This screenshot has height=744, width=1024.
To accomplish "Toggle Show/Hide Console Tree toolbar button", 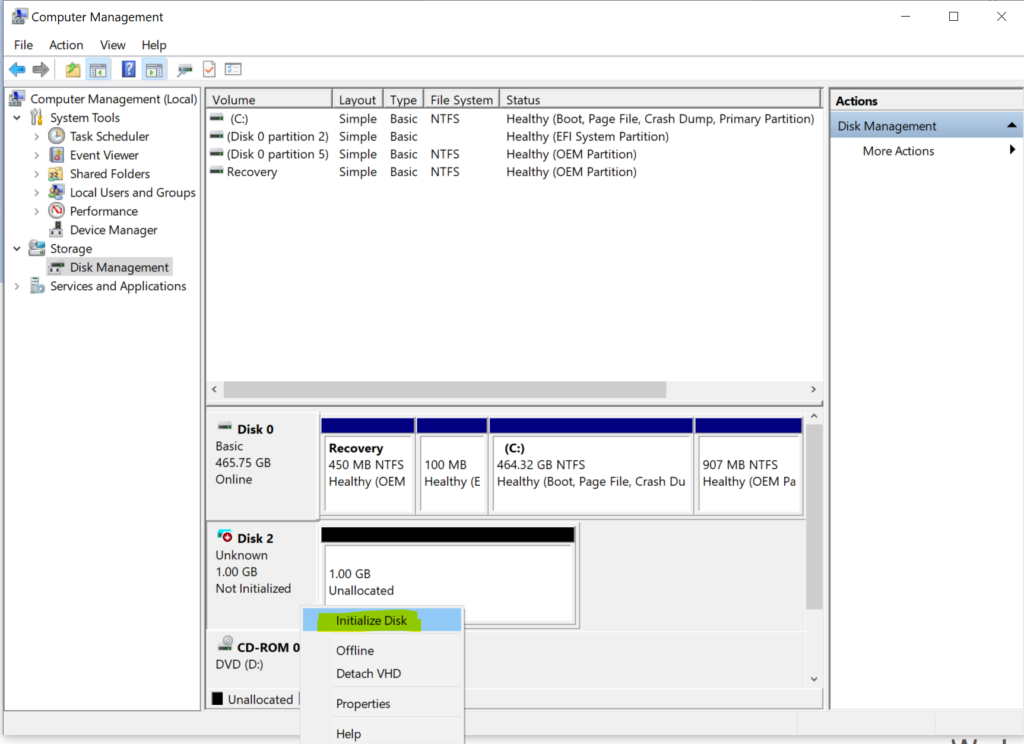I will 98,69.
